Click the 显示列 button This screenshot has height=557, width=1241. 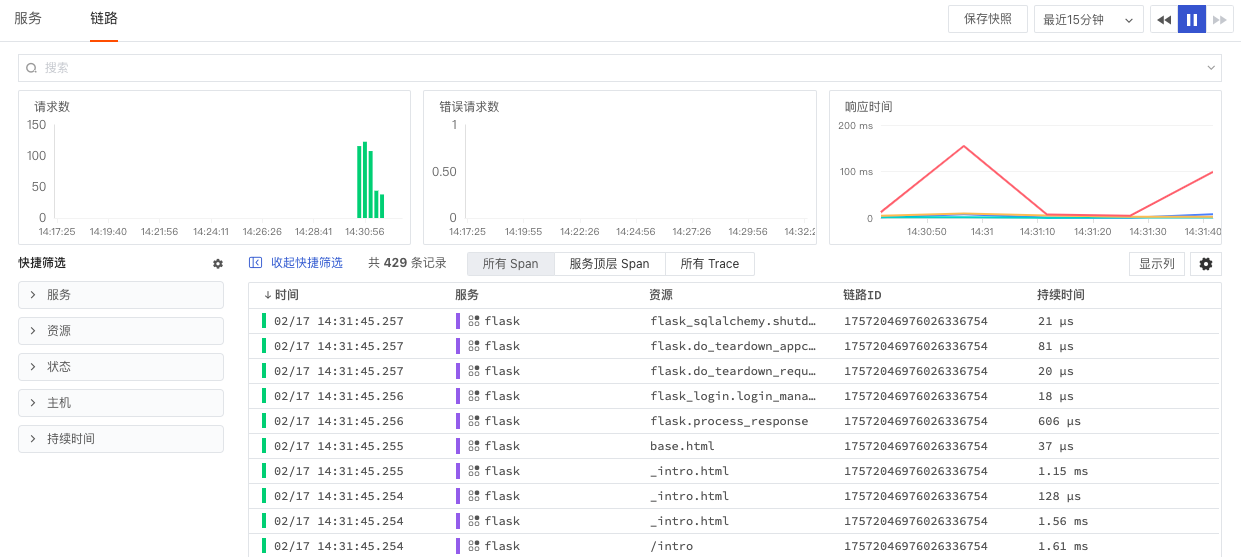click(x=1156, y=264)
